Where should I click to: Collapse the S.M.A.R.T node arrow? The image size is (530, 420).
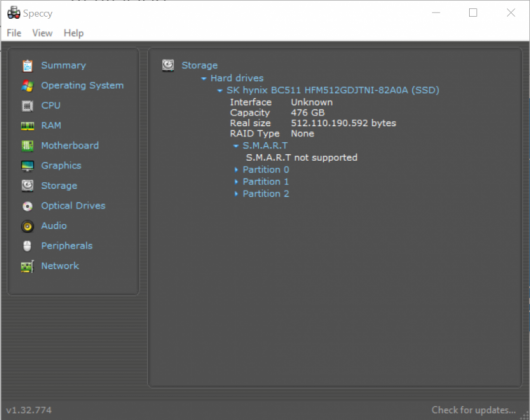236,146
